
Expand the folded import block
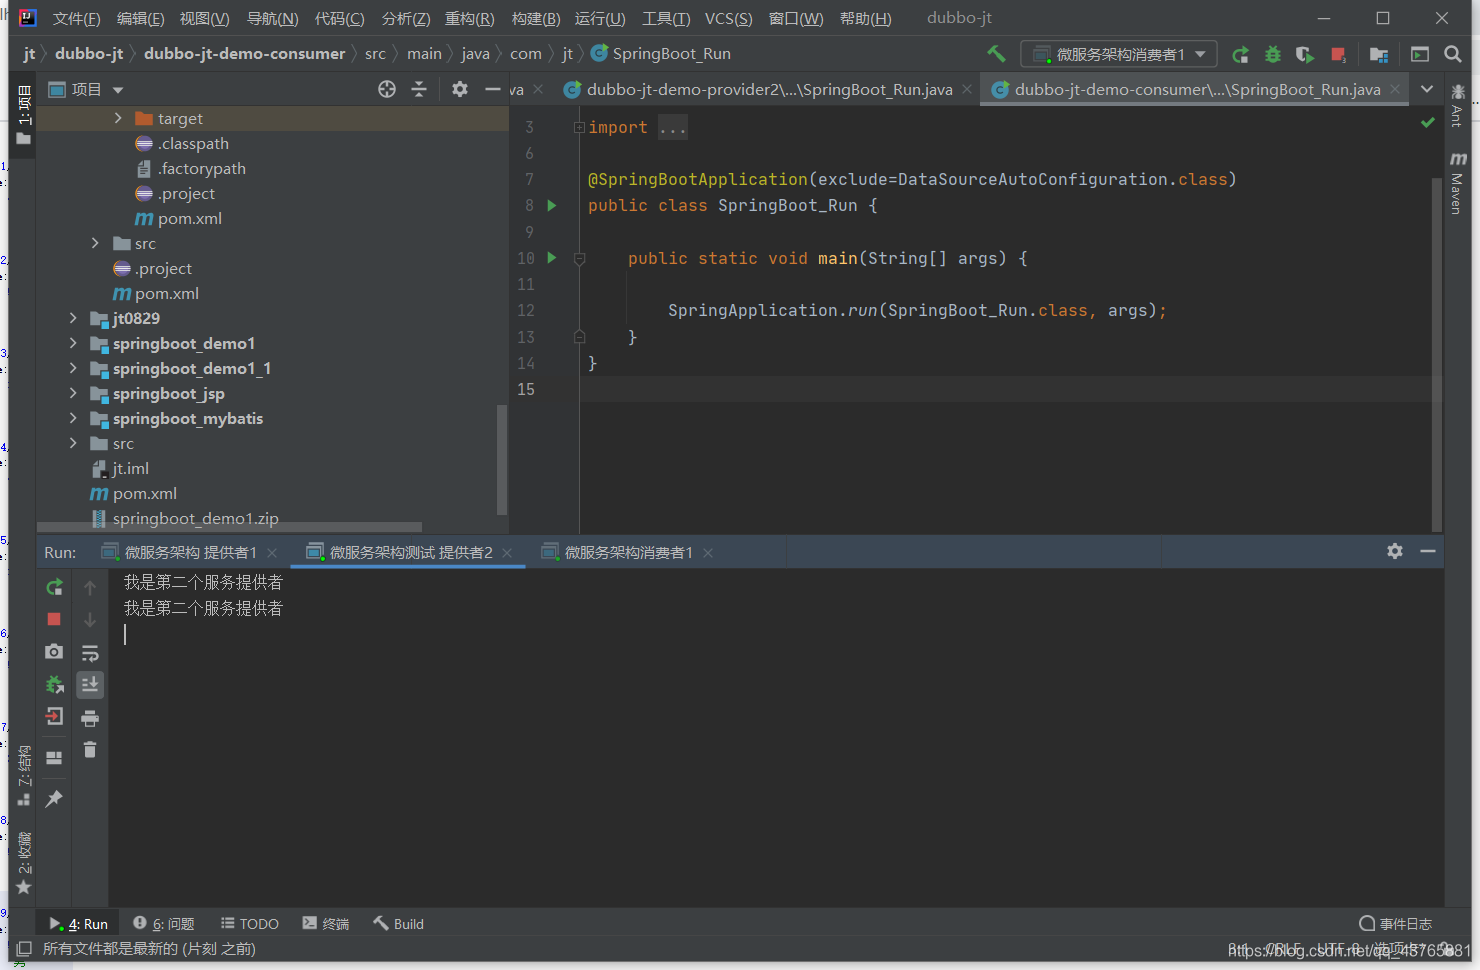click(579, 127)
